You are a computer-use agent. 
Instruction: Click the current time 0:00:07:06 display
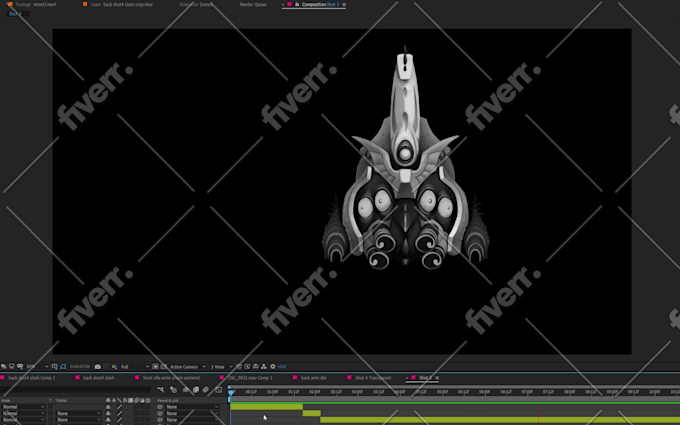[80, 366]
